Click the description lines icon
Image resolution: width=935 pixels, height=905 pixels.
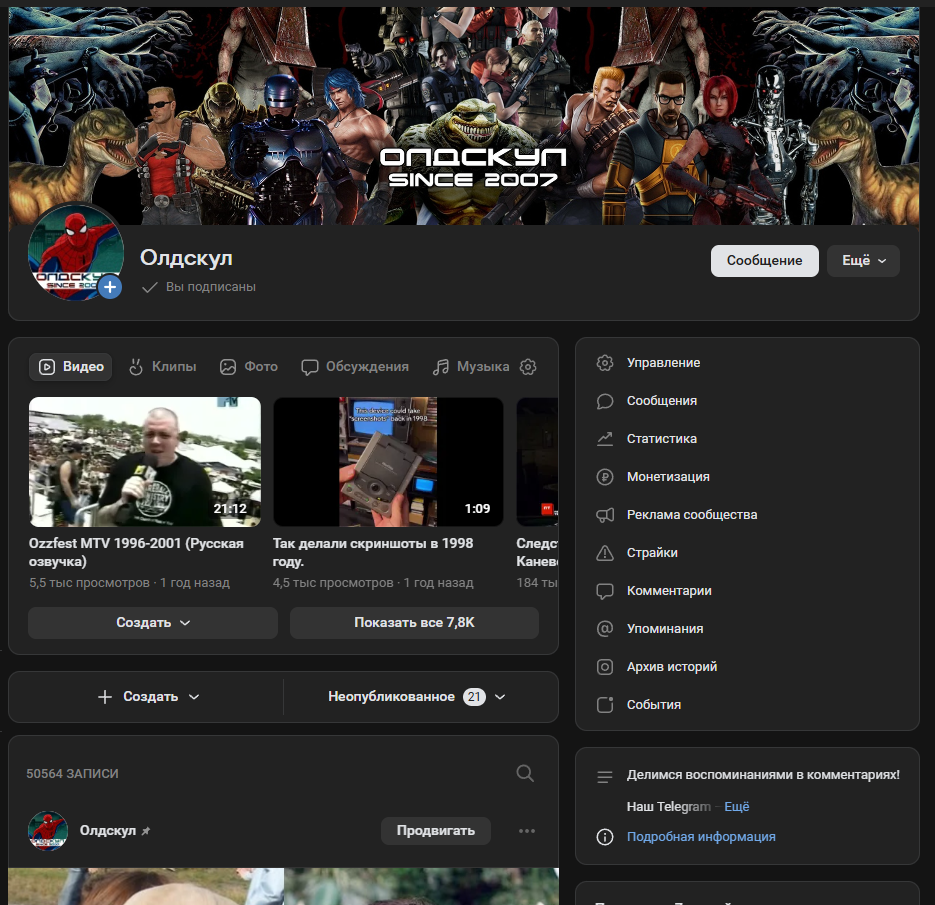click(605, 777)
